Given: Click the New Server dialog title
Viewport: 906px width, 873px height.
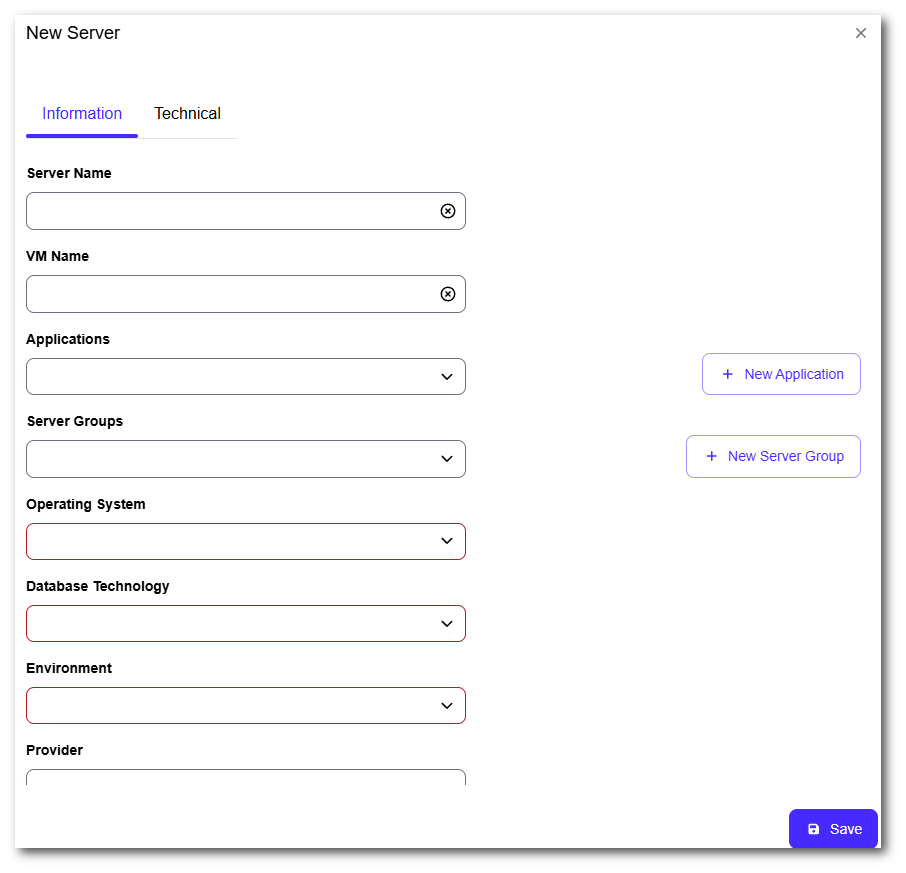Looking at the screenshot, I should [73, 33].
